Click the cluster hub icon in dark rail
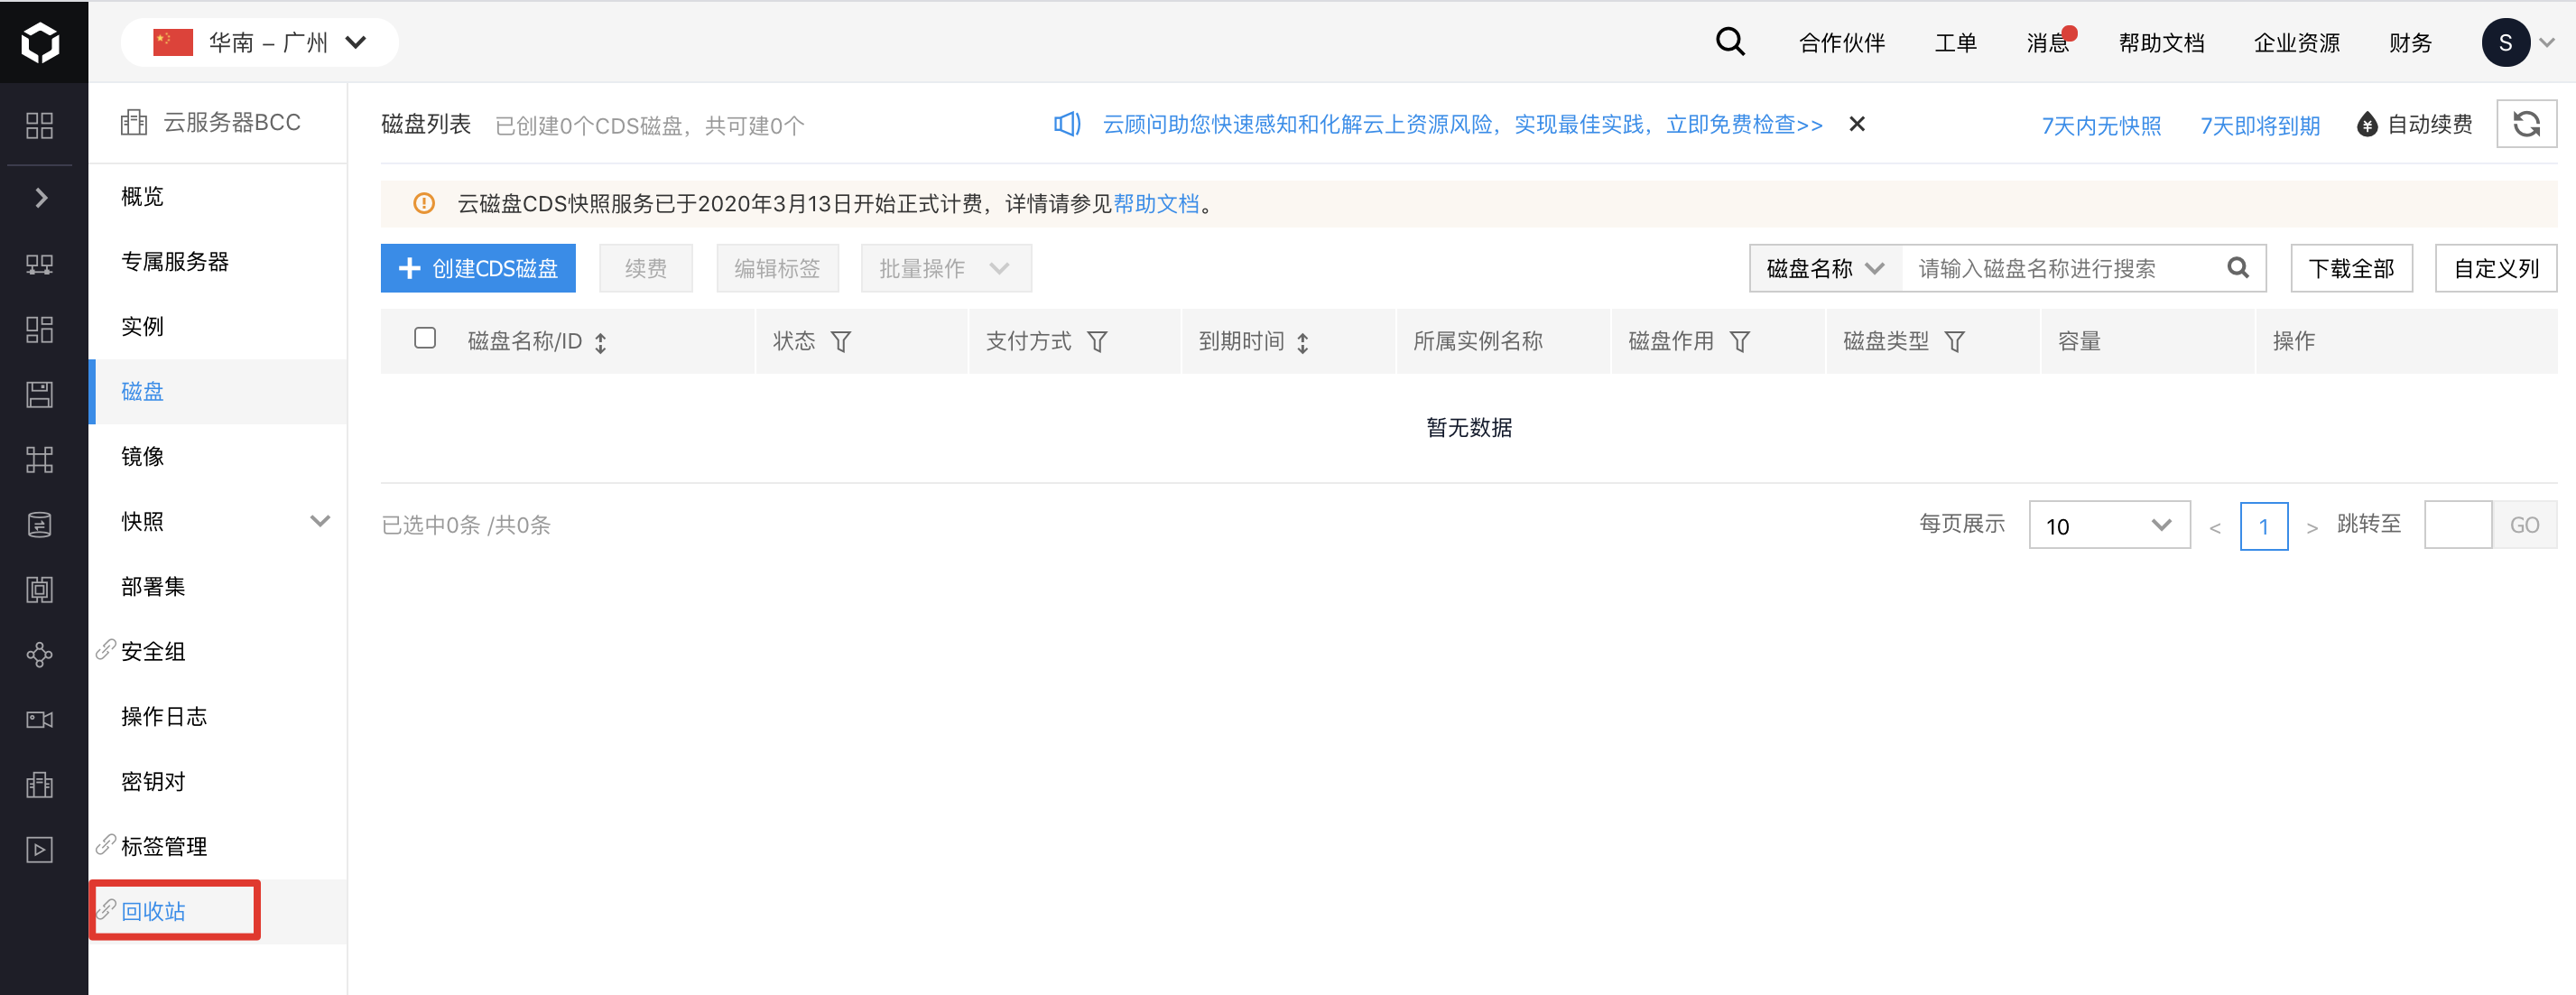2576x995 pixels. tap(39, 654)
